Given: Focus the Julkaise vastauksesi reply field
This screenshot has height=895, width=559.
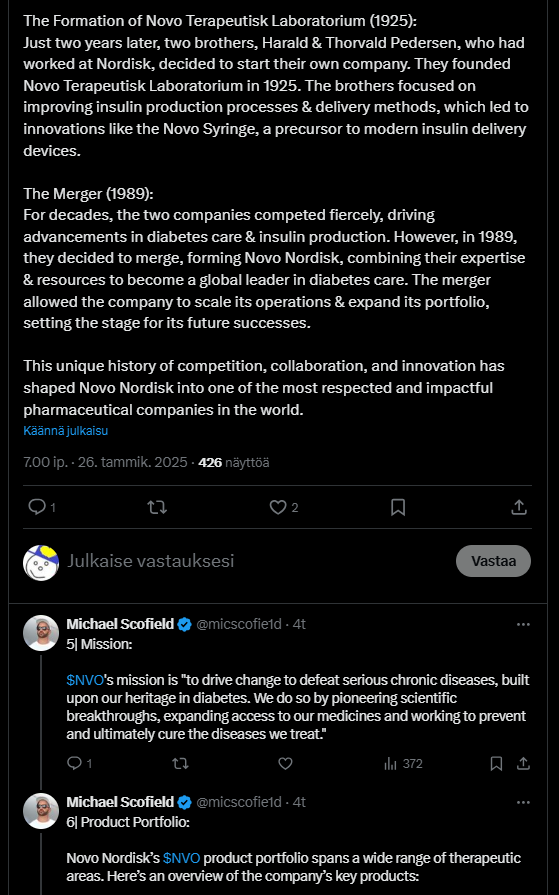Looking at the screenshot, I should pos(257,561).
